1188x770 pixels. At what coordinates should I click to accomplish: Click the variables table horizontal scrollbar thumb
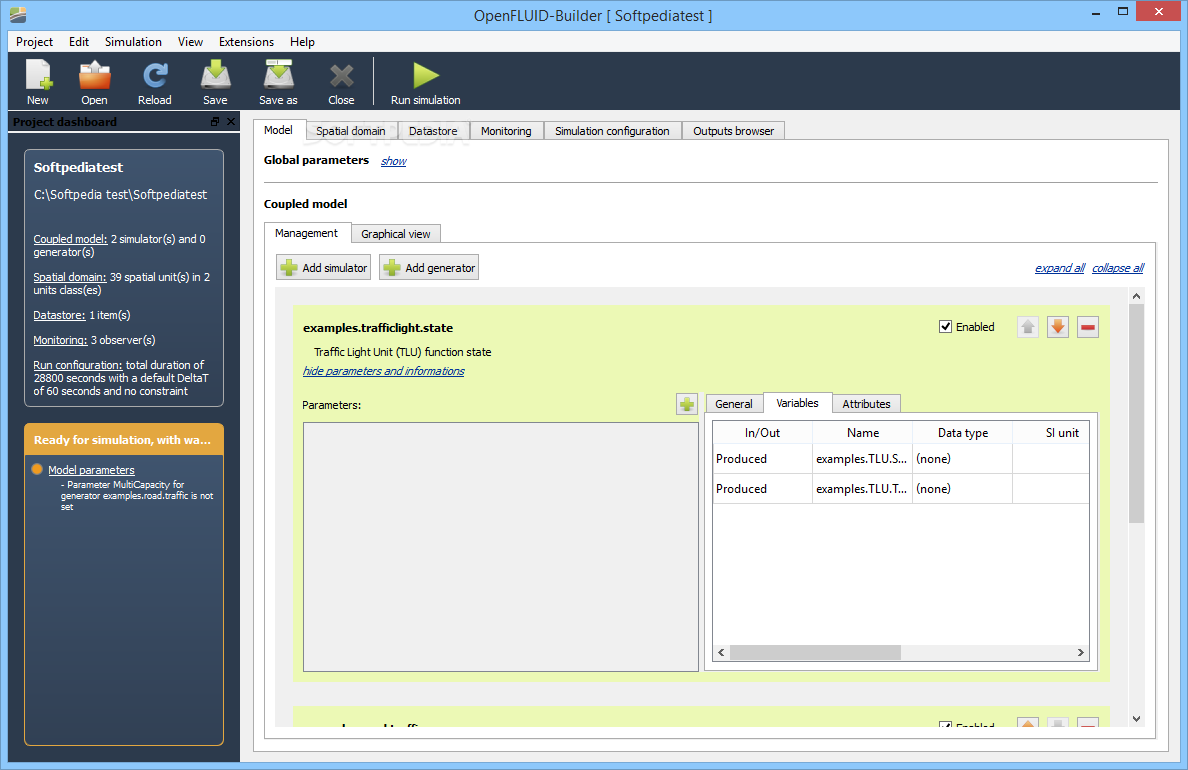pyautogui.click(x=815, y=653)
